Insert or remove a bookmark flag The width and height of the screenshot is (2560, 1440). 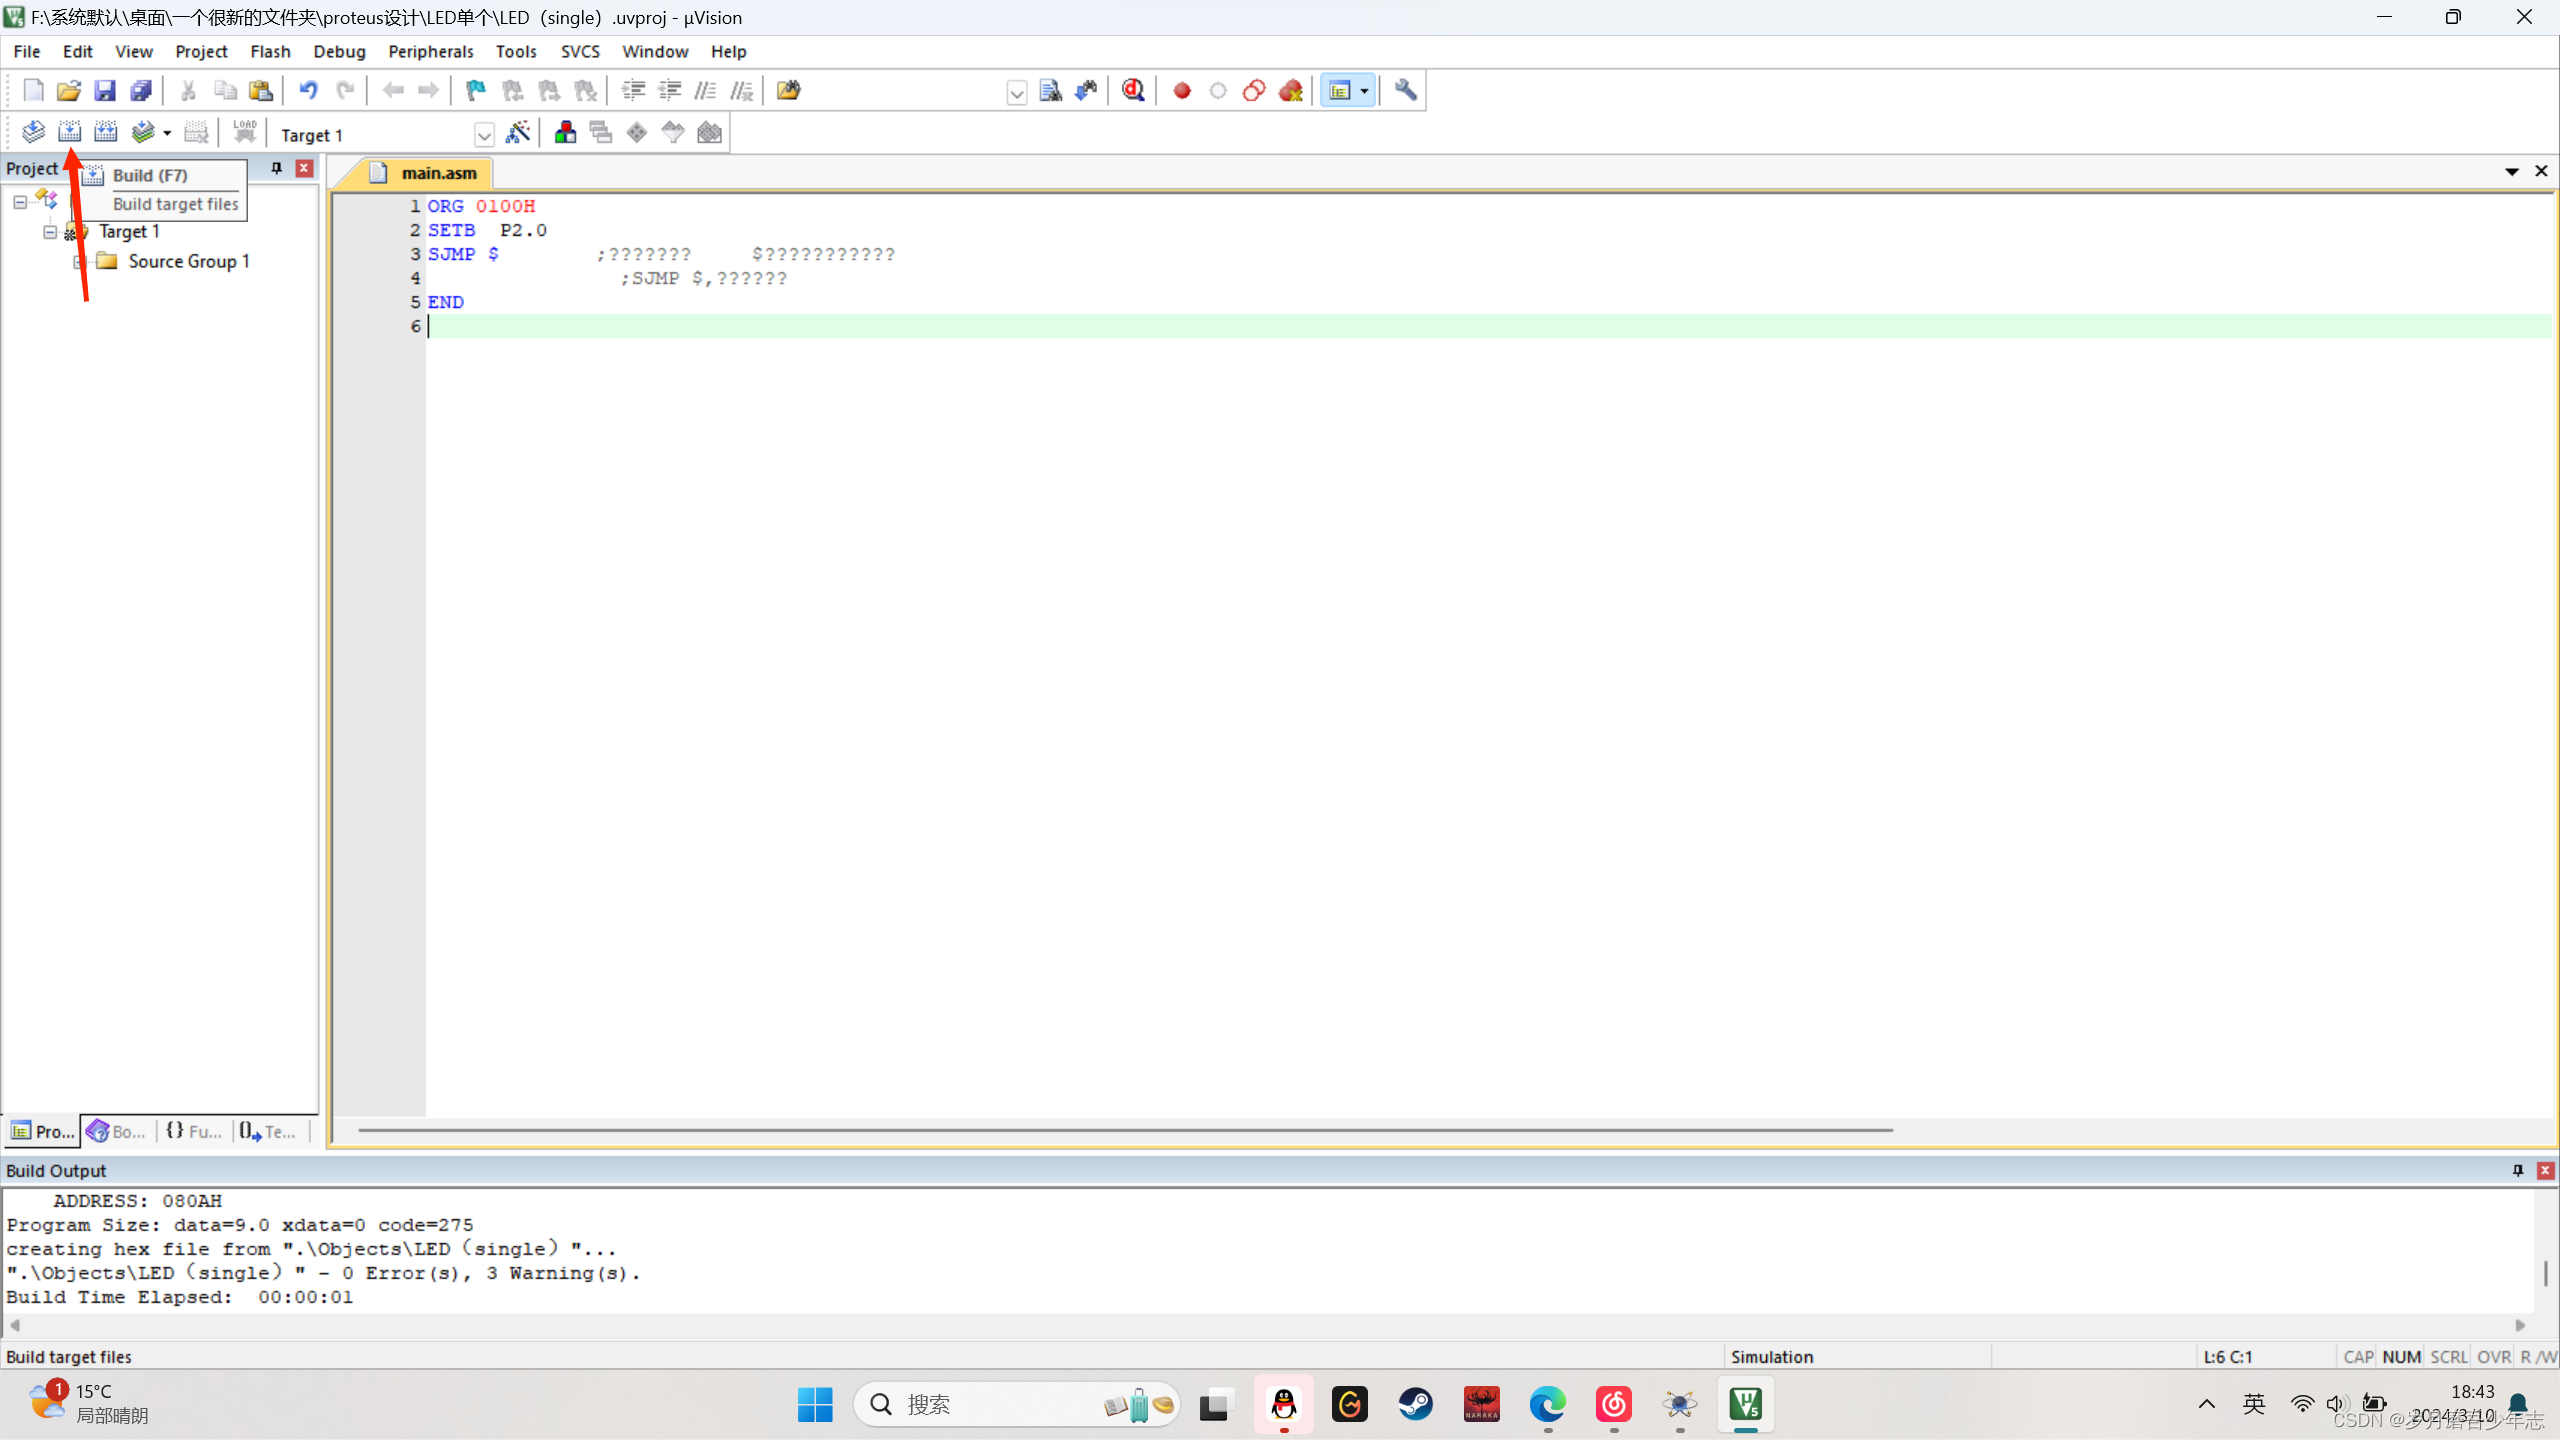click(x=476, y=91)
